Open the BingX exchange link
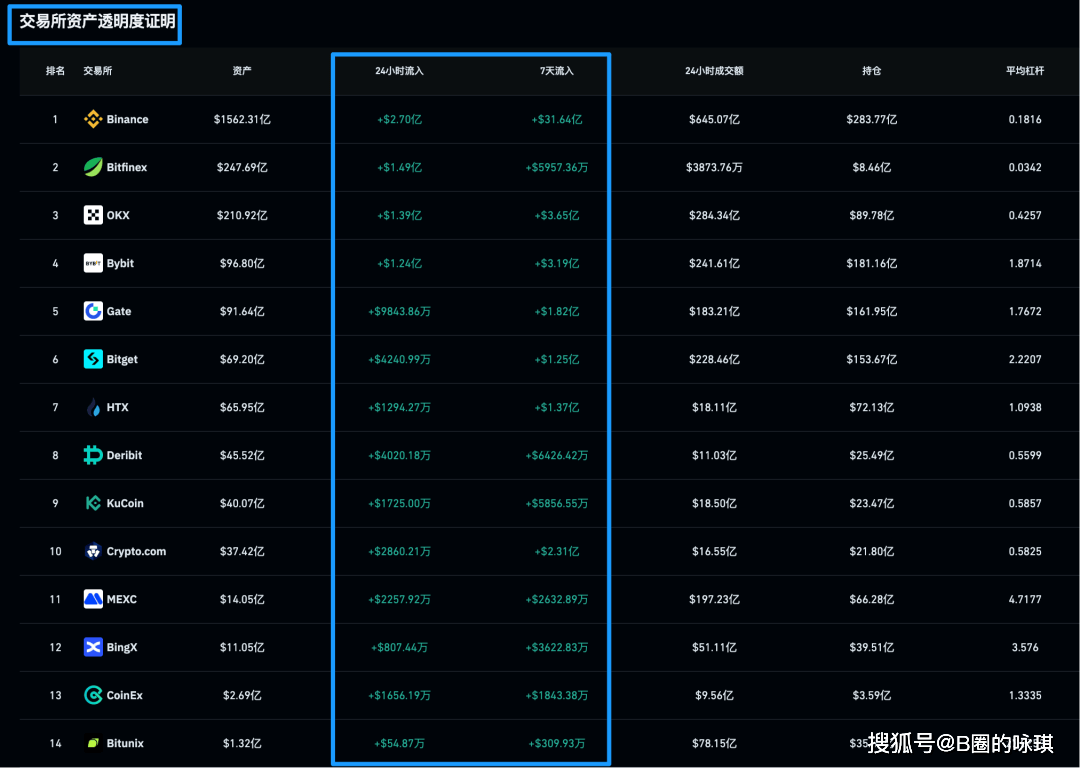 point(122,647)
